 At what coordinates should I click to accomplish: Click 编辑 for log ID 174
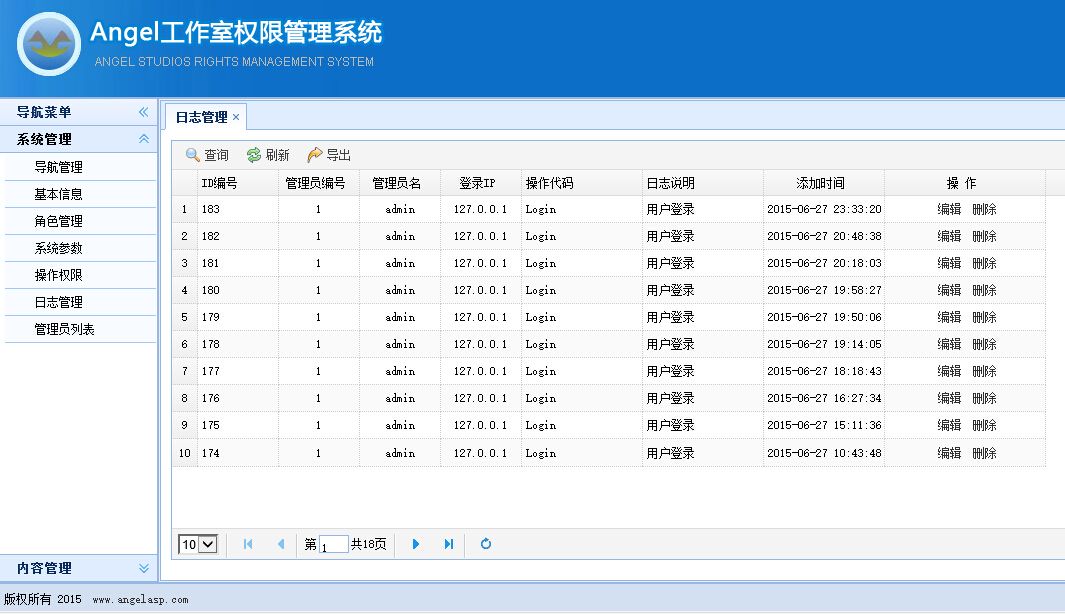coord(949,453)
